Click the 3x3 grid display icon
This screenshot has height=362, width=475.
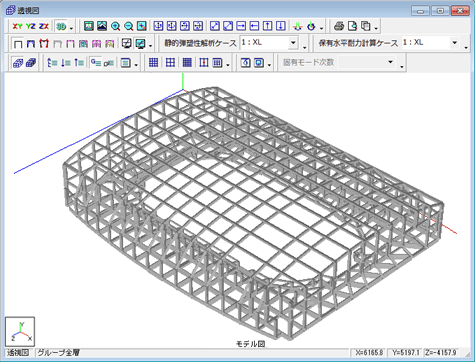(x=153, y=62)
